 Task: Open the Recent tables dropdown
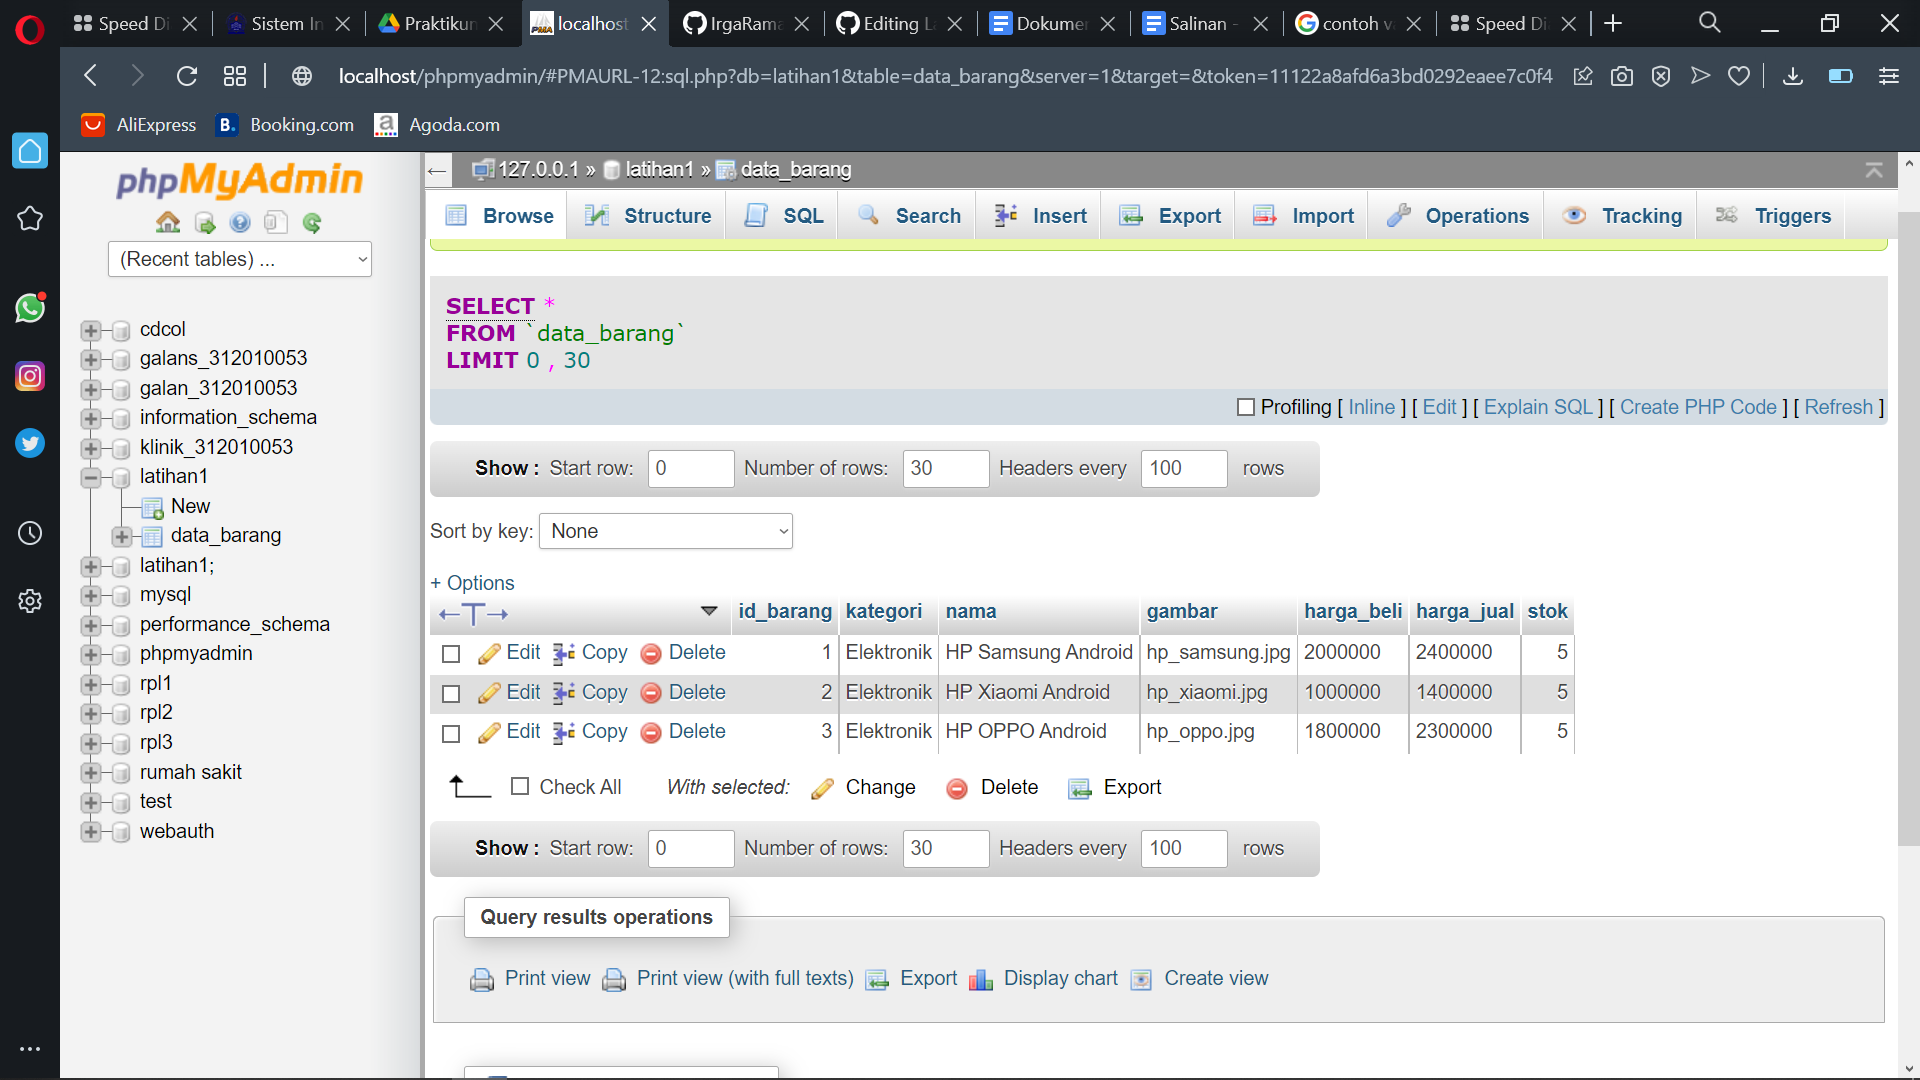(x=239, y=259)
